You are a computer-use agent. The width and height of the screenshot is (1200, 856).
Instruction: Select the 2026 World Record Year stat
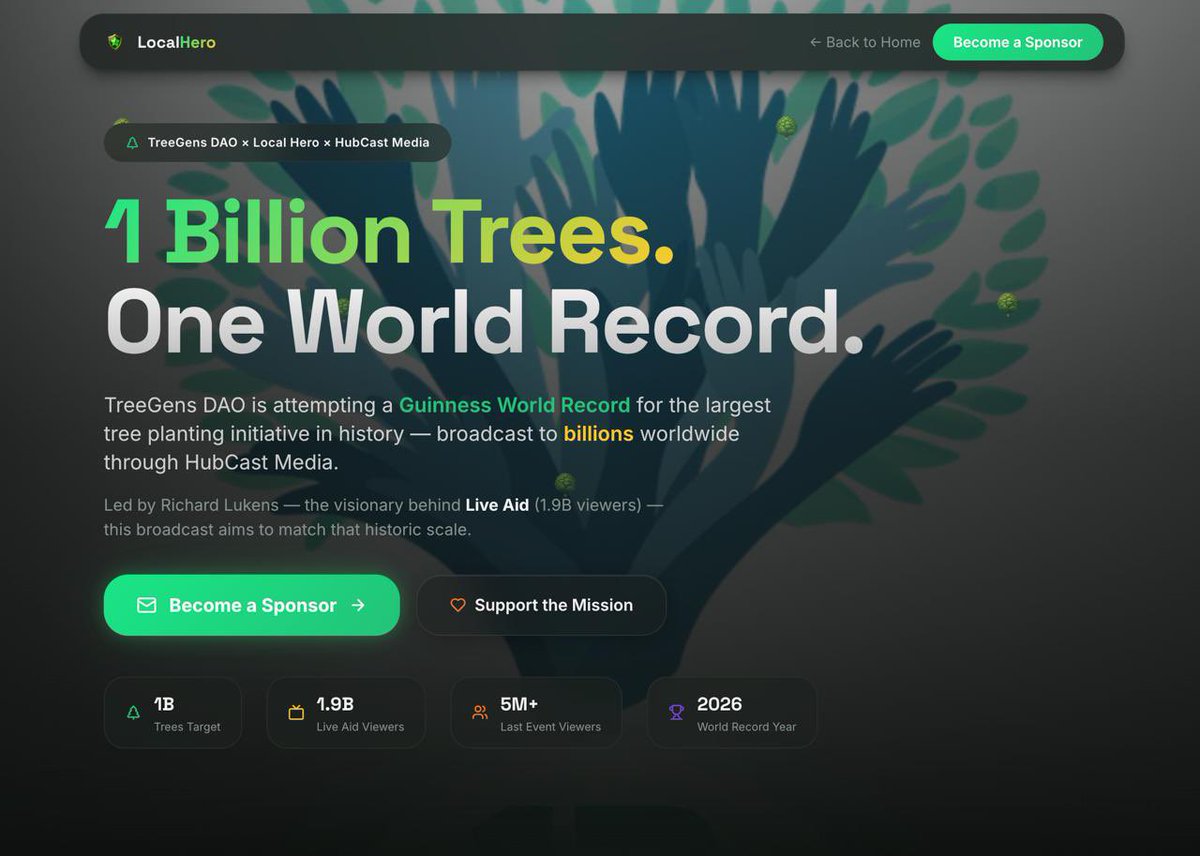732,713
